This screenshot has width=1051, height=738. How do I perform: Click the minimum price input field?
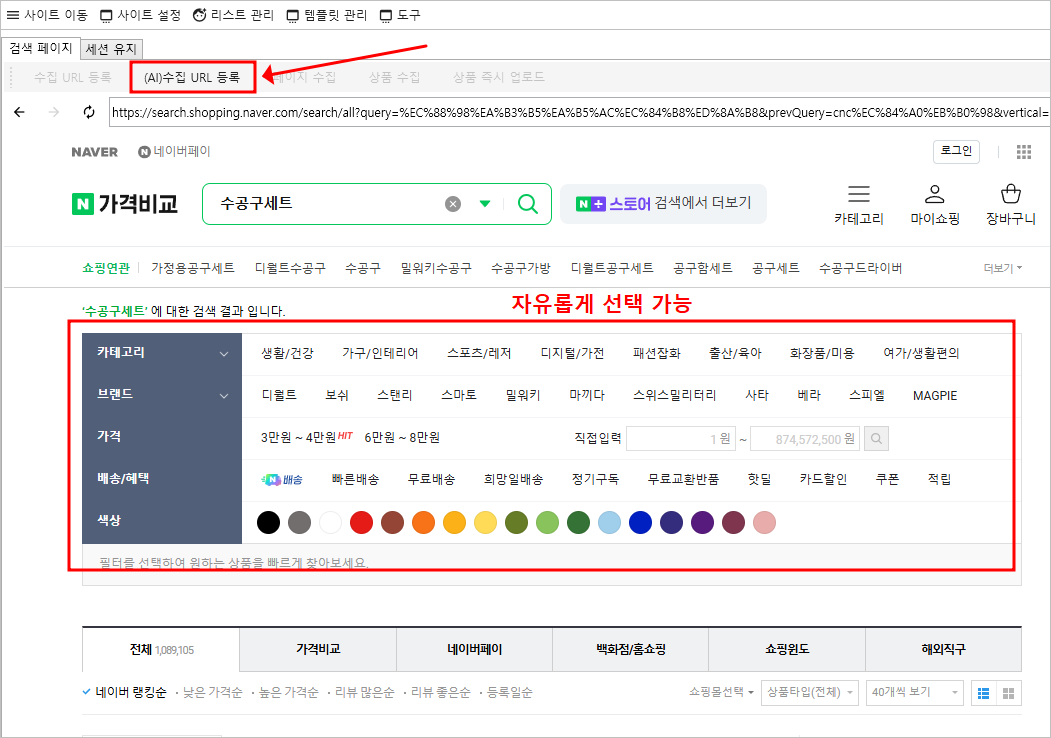[x=680, y=439]
